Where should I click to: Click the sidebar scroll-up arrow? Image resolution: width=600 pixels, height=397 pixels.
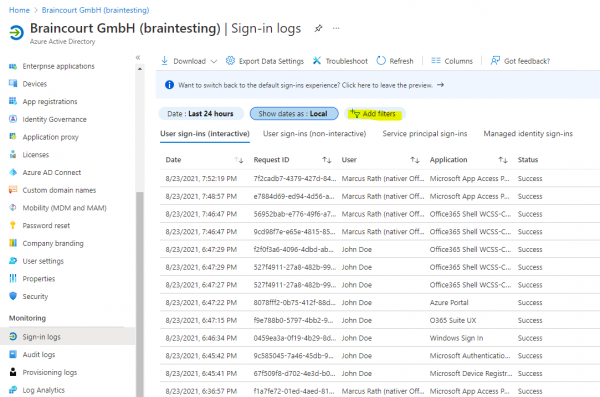[x=140, y=69]
